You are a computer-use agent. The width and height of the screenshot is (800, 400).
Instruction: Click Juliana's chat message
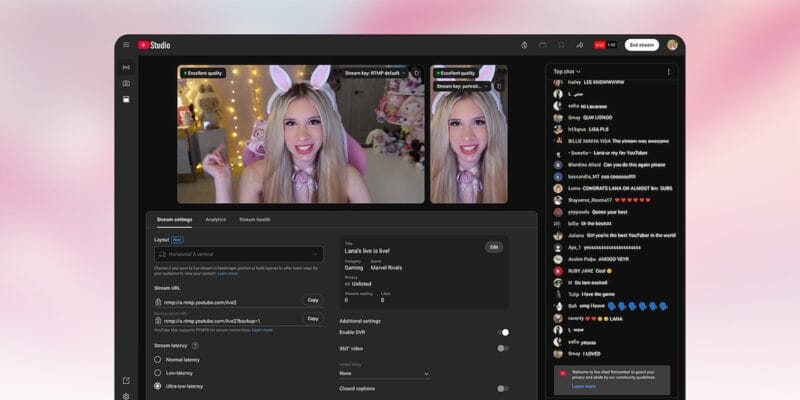621,235
